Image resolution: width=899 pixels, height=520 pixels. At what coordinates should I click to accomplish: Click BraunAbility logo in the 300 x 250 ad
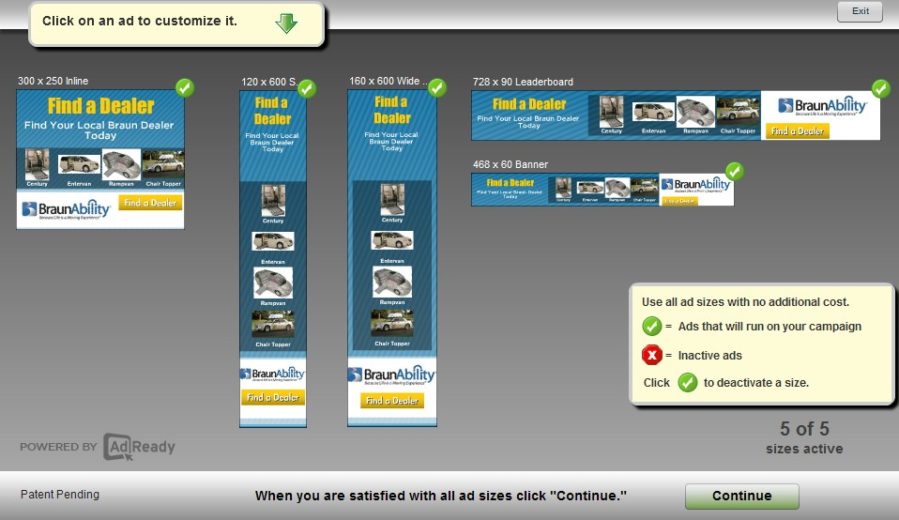(66, 210)
